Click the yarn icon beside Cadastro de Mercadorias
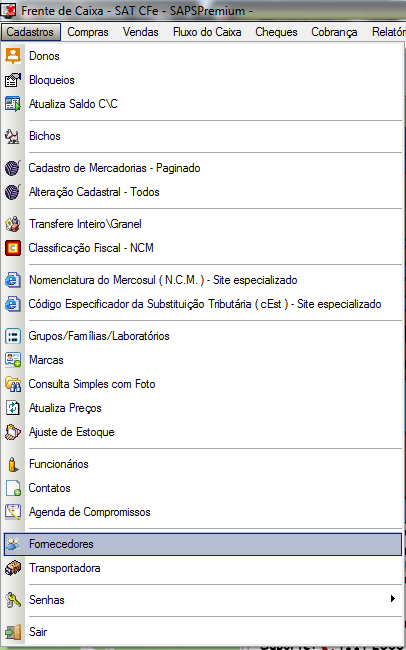Viewport: 406px width, 650px height. pos(13,168)
